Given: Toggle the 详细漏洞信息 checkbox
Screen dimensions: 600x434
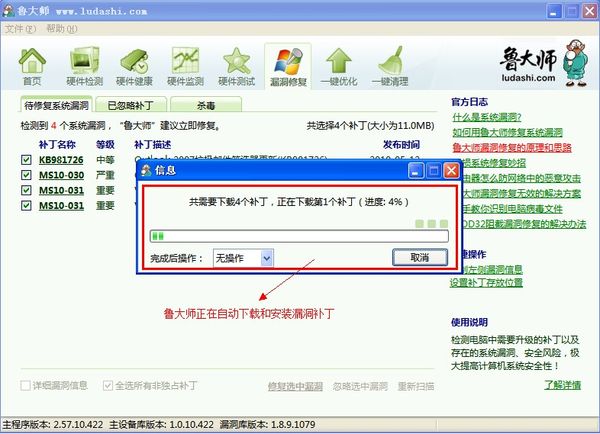Looking at the screenshot, I should click(25, 385).
